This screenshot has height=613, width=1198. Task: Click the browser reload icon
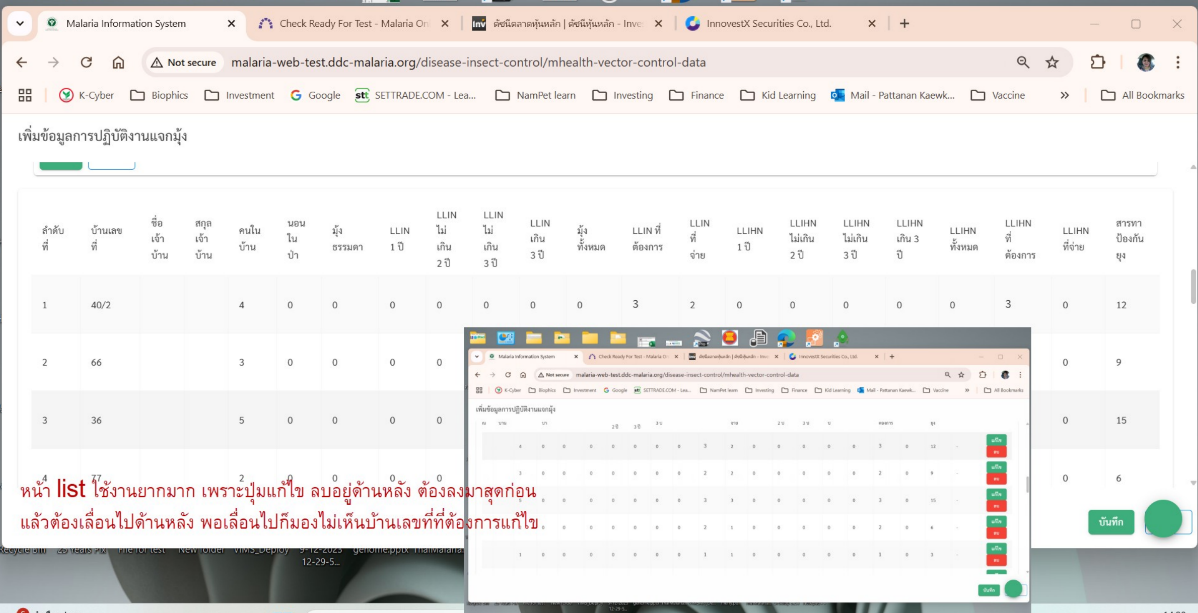(86, 62)
